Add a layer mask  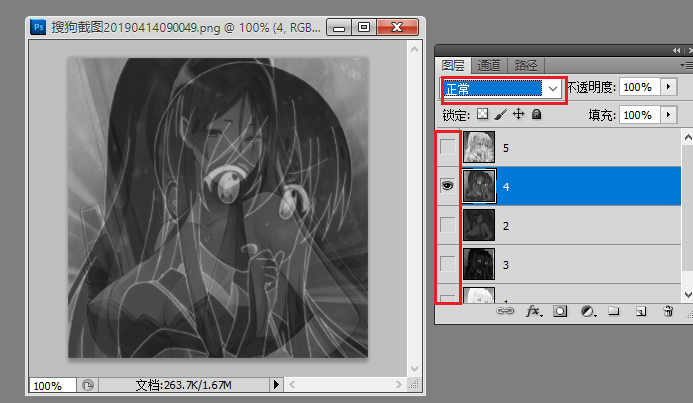560,312
